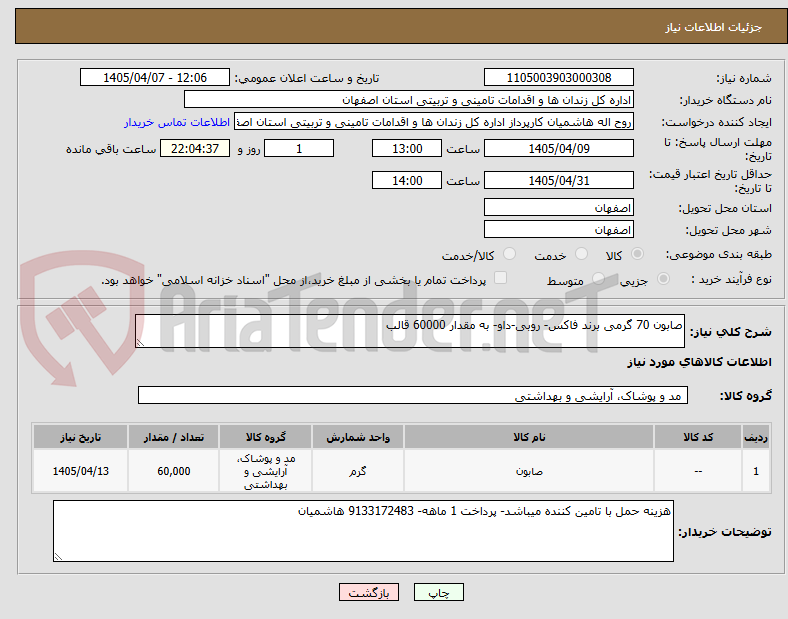Click the شرح کلی نیاز description textarea
Image resolution: width=788 pixels, height=619 pixels.
click(x=410, y=331)
